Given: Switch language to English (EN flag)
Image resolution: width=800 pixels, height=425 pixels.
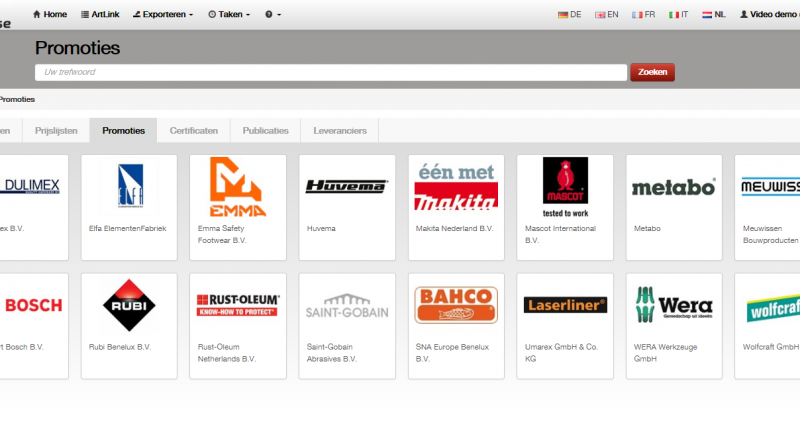Looking at the screenshot, I should pyautogui.click(x=607, y=15).
